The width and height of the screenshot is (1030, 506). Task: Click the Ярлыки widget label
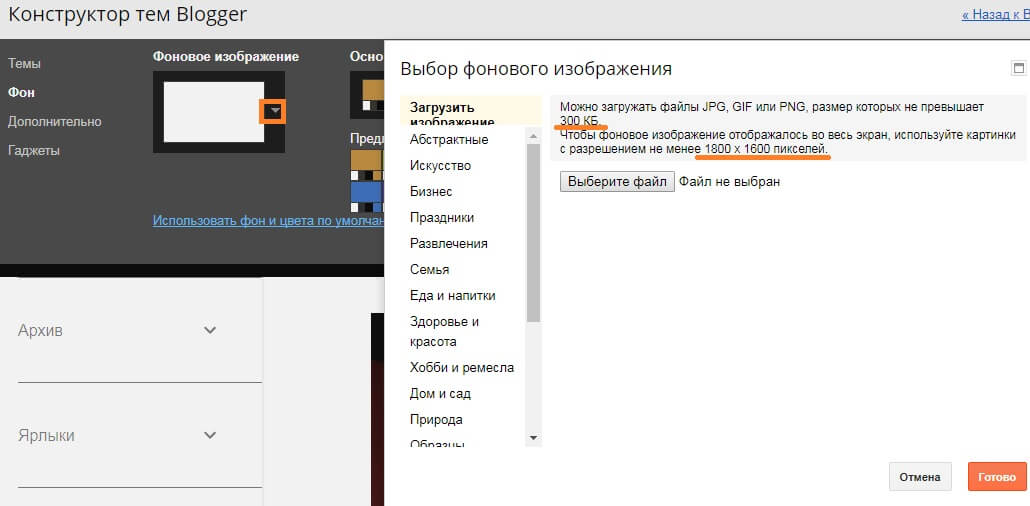tap(46, 436)
